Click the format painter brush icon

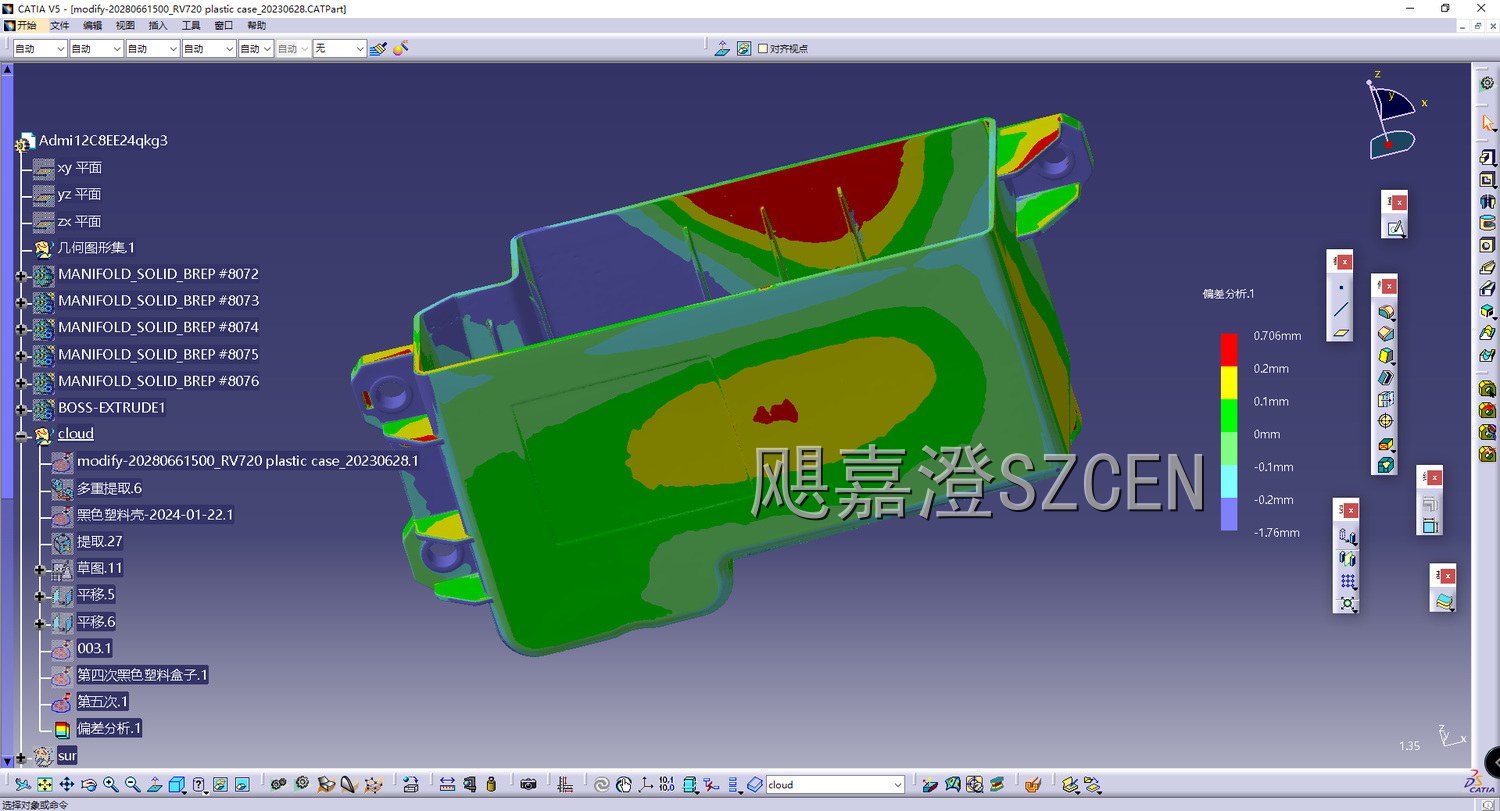point(378,48)
